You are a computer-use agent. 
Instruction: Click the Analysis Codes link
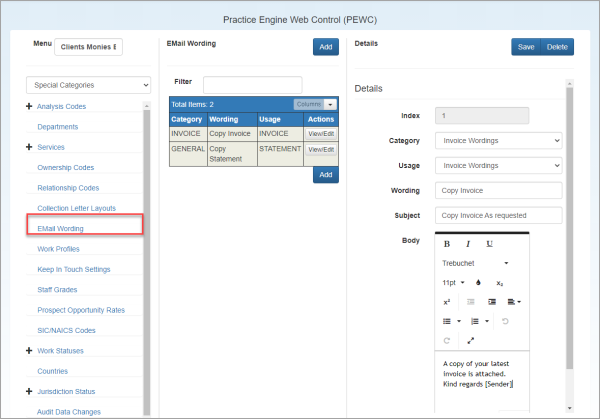pyautogui.click(x=61, y=106)
